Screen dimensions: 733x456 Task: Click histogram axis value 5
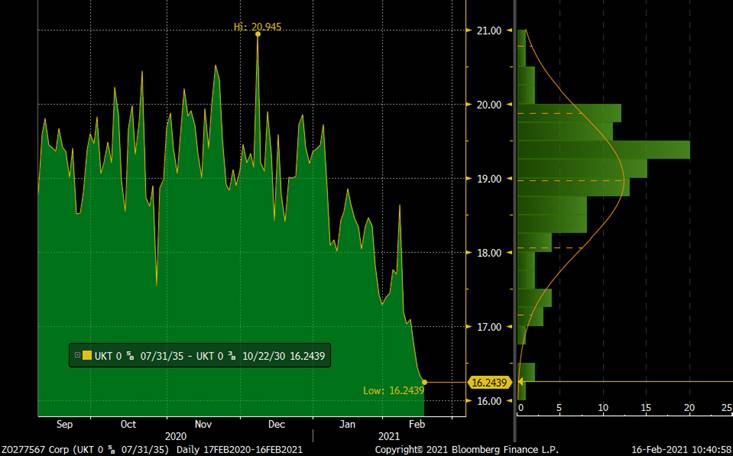click(559, 408)
